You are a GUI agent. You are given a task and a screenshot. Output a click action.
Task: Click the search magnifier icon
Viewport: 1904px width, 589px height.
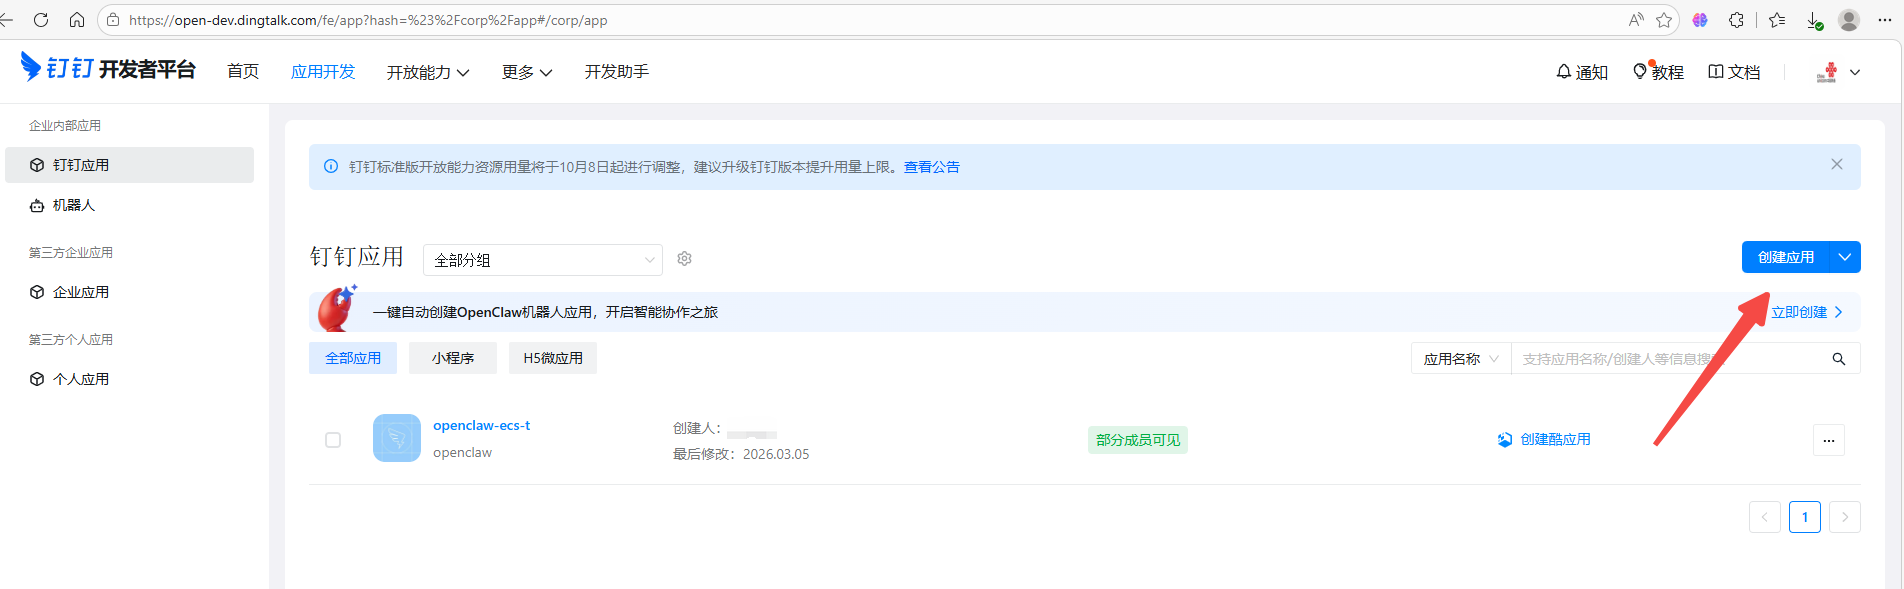(1839, 359)
